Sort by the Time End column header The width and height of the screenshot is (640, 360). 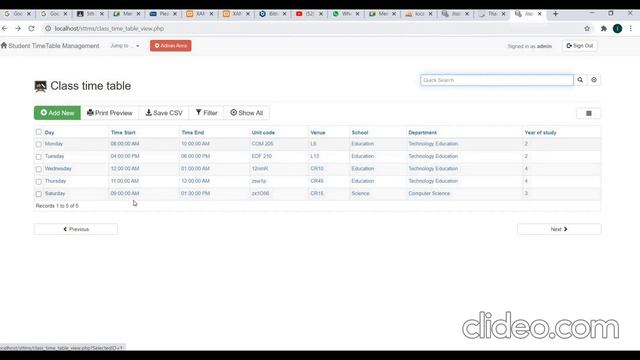[x=193, y=133]
